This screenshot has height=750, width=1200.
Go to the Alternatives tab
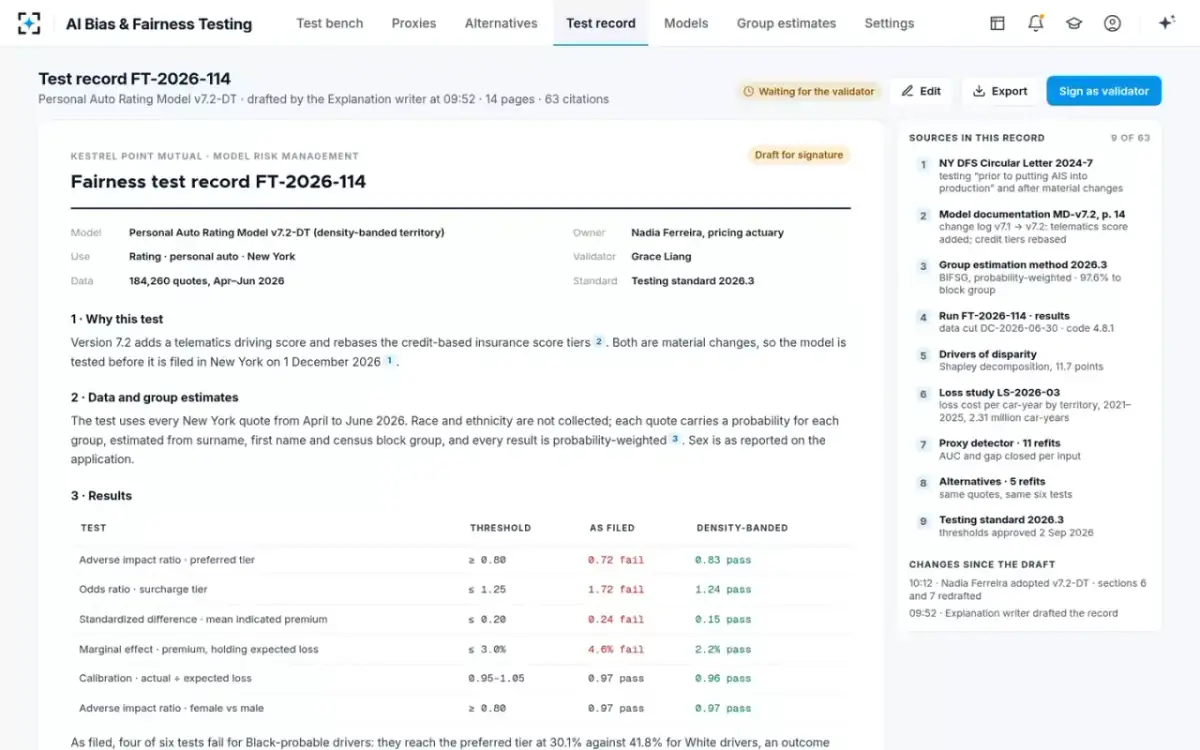pyautogui.click(x=501, y=23)
